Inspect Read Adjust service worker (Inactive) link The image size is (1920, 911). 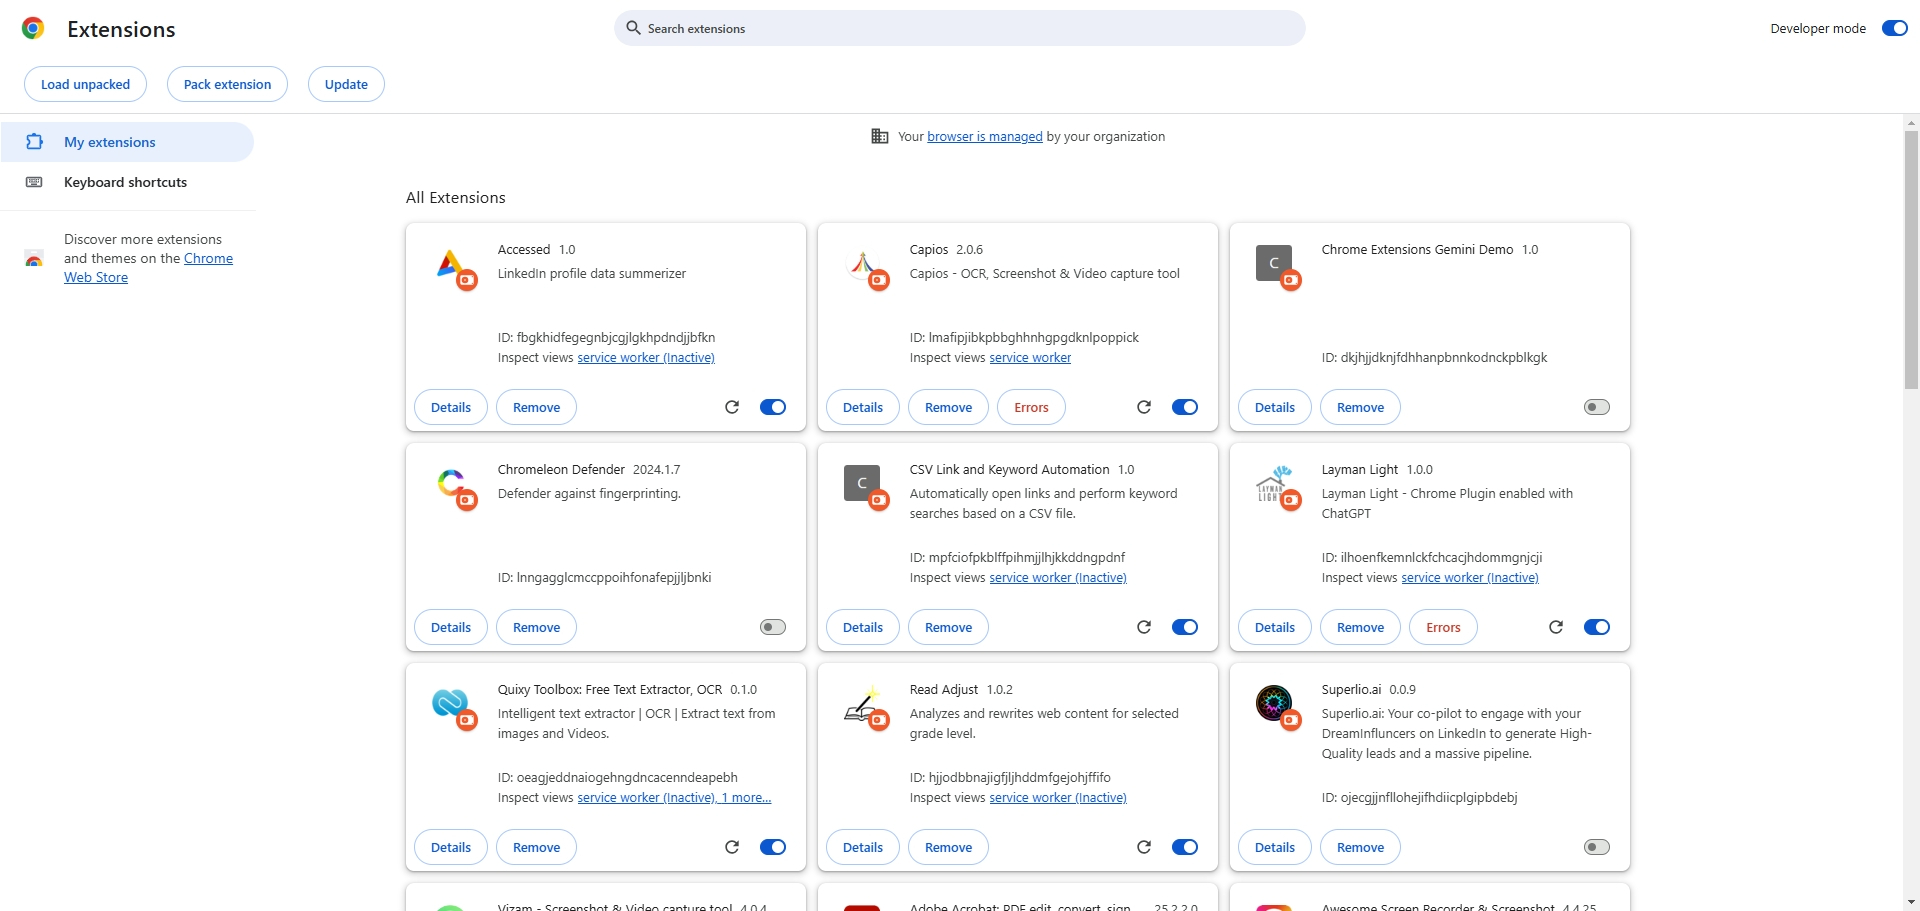[x=1058, y=798]
